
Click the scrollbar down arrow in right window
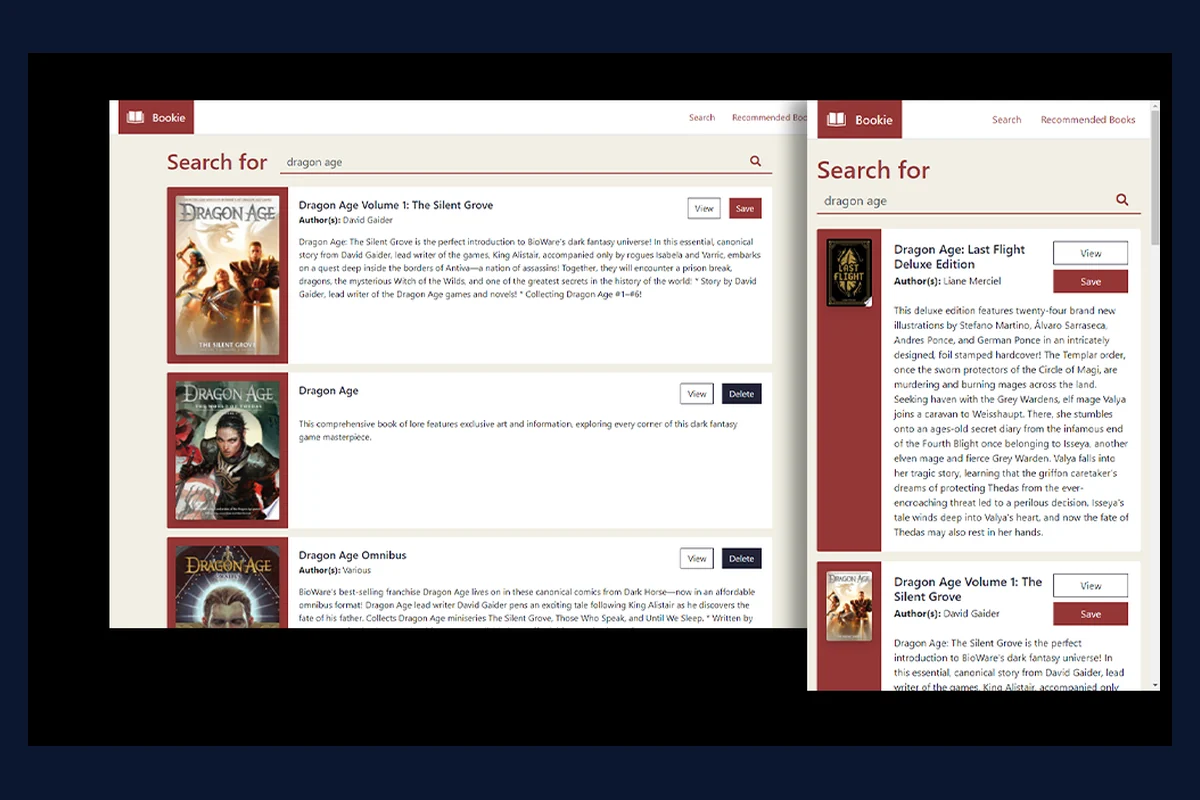coord(1155,685)
